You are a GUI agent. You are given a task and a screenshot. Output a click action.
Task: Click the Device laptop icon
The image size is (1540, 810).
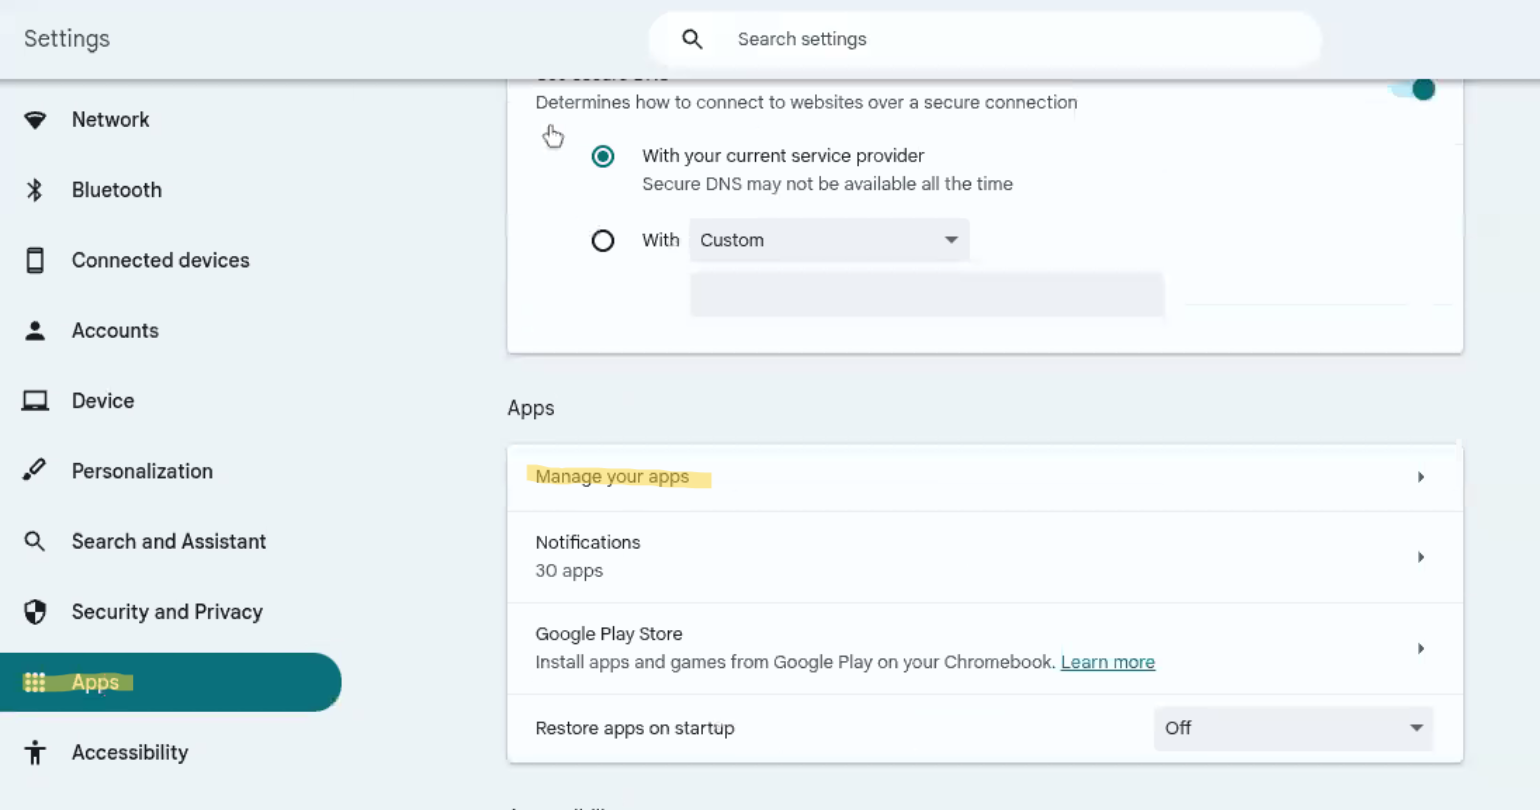point(35,400)
